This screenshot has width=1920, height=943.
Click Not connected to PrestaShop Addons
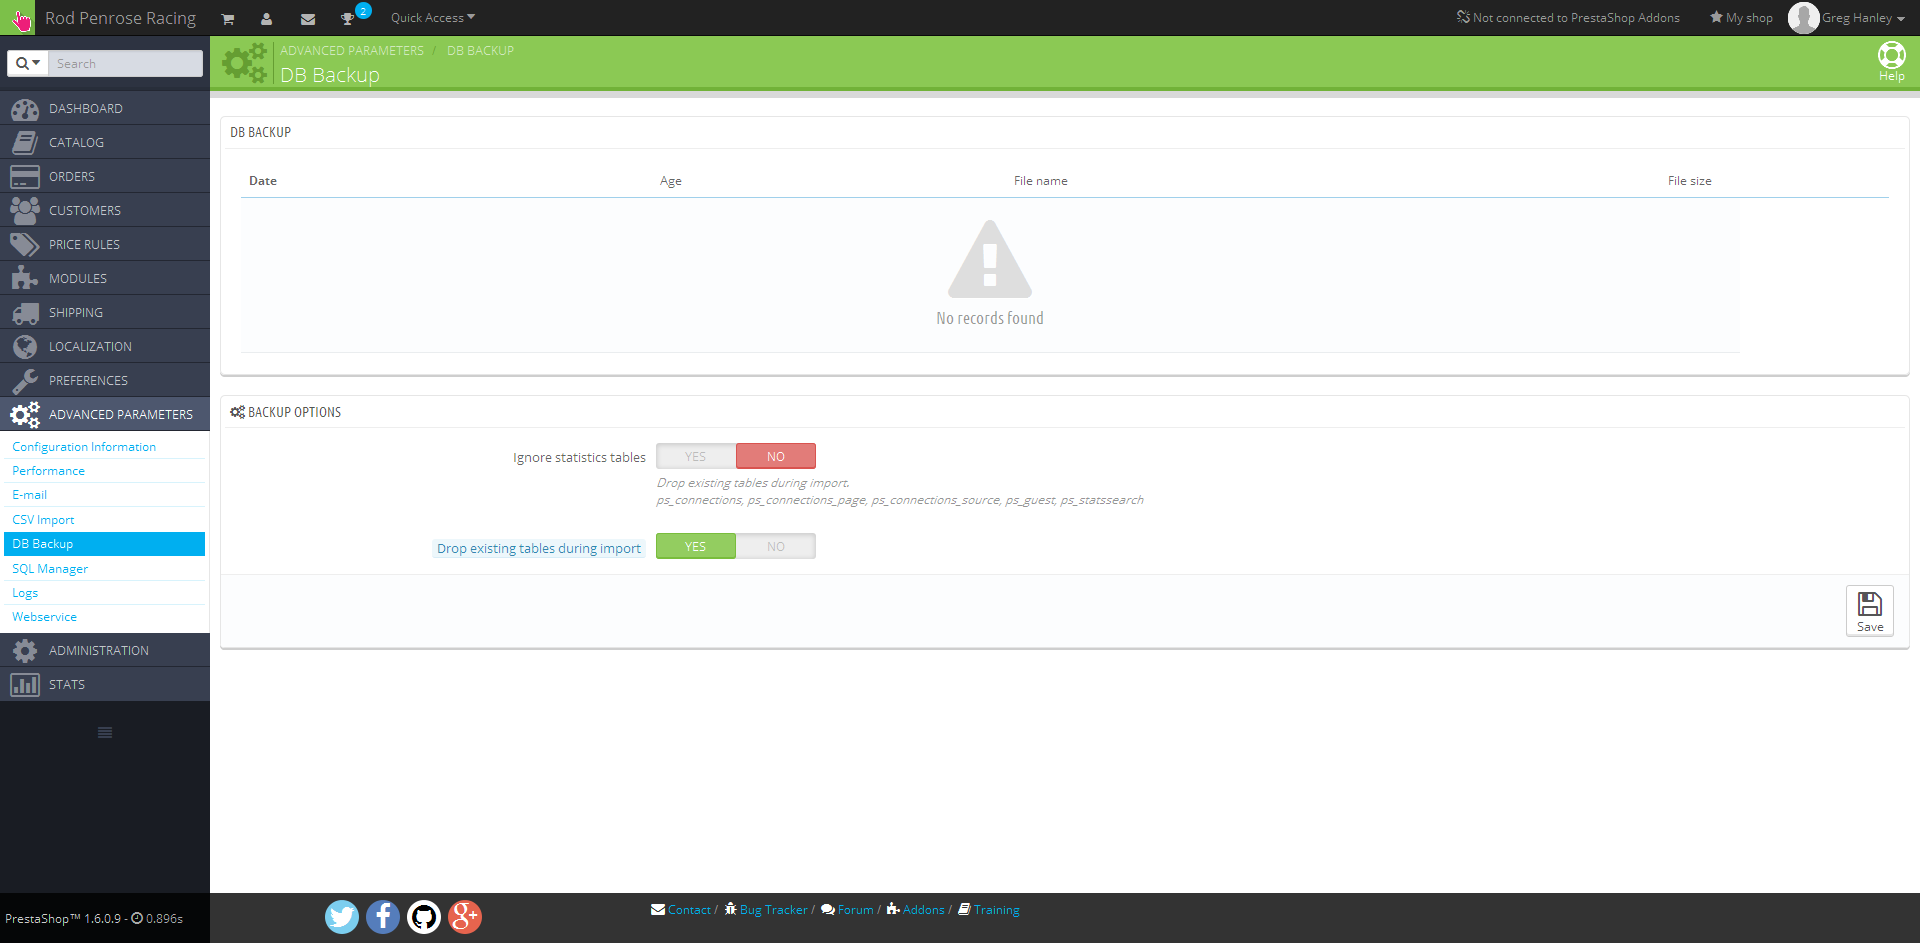1568,18
